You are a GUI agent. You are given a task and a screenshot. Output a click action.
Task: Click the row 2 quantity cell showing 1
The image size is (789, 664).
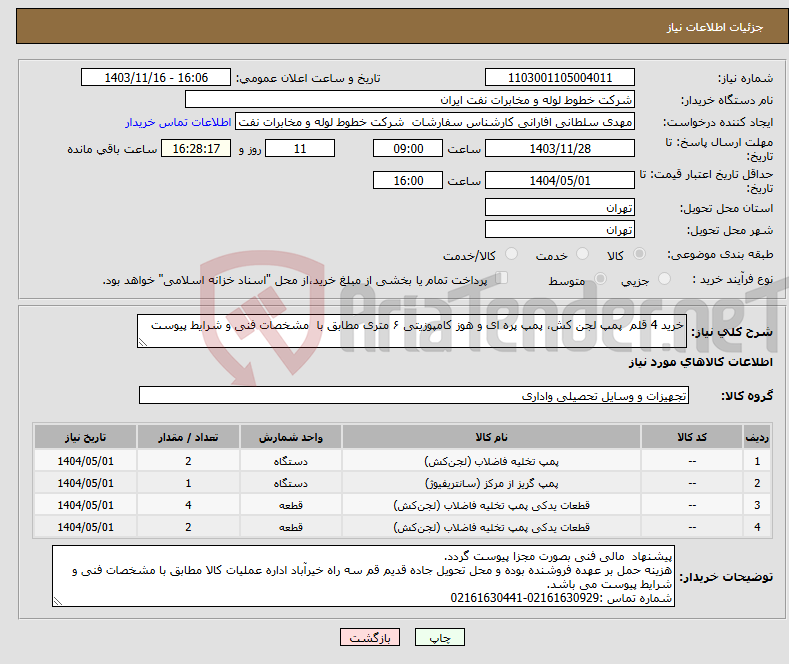[x=188, y=483]
